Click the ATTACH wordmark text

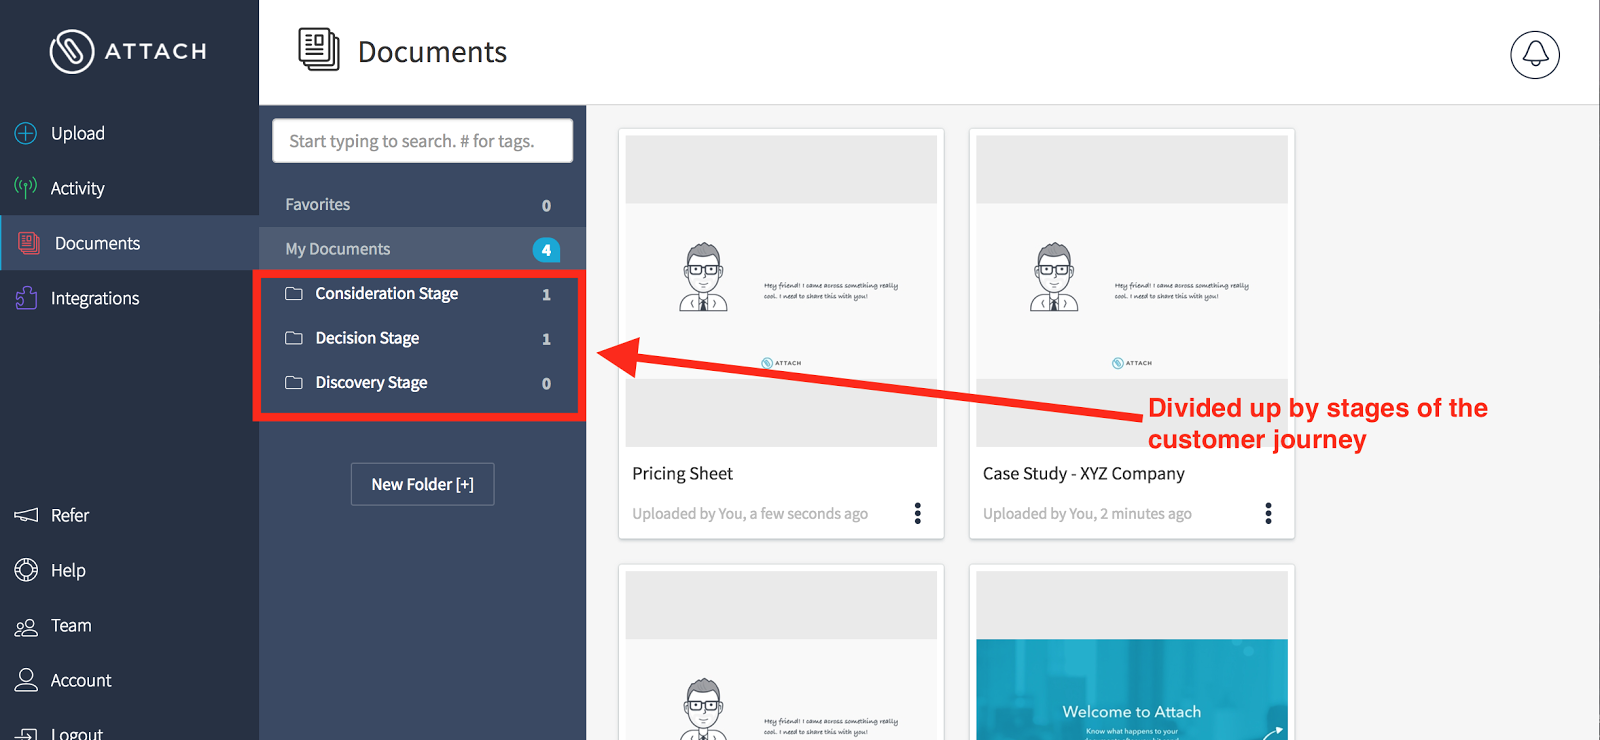(156, 51)
